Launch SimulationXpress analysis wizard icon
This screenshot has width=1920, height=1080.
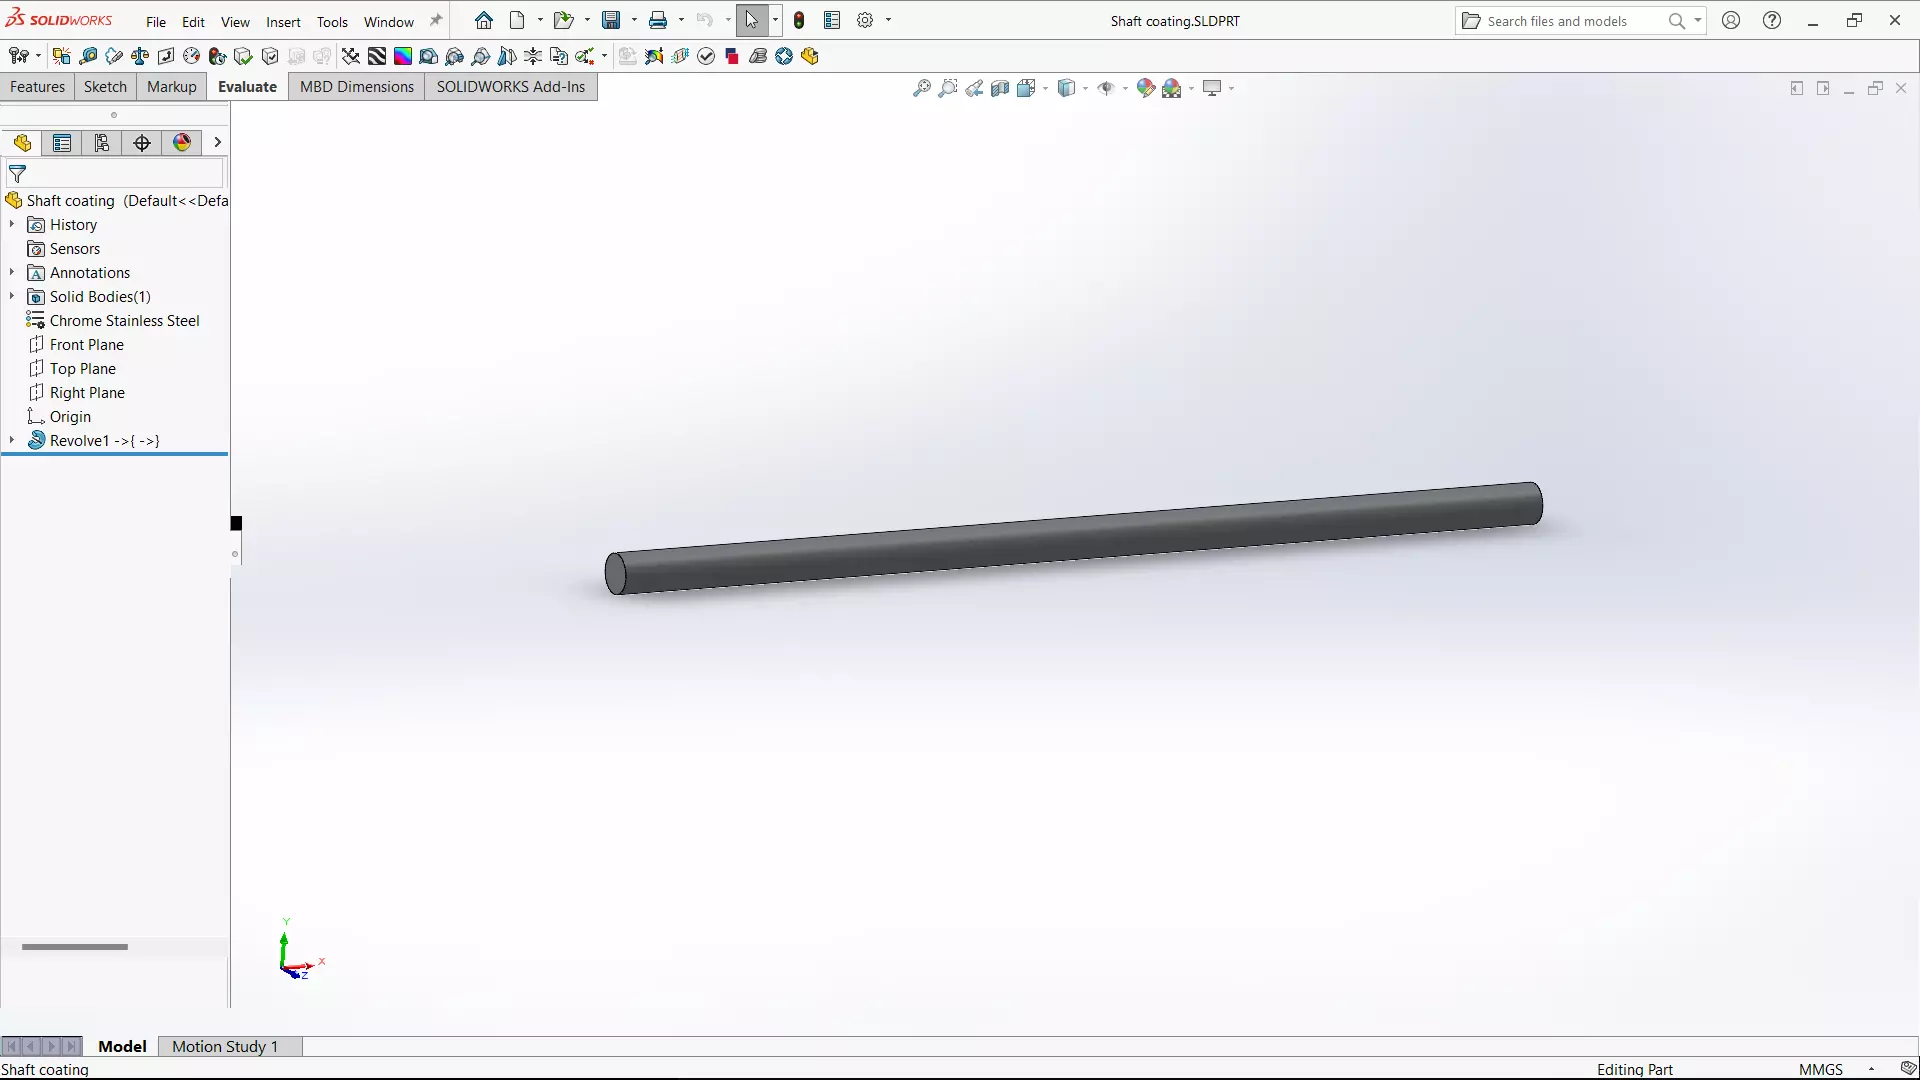pos(654,56)
